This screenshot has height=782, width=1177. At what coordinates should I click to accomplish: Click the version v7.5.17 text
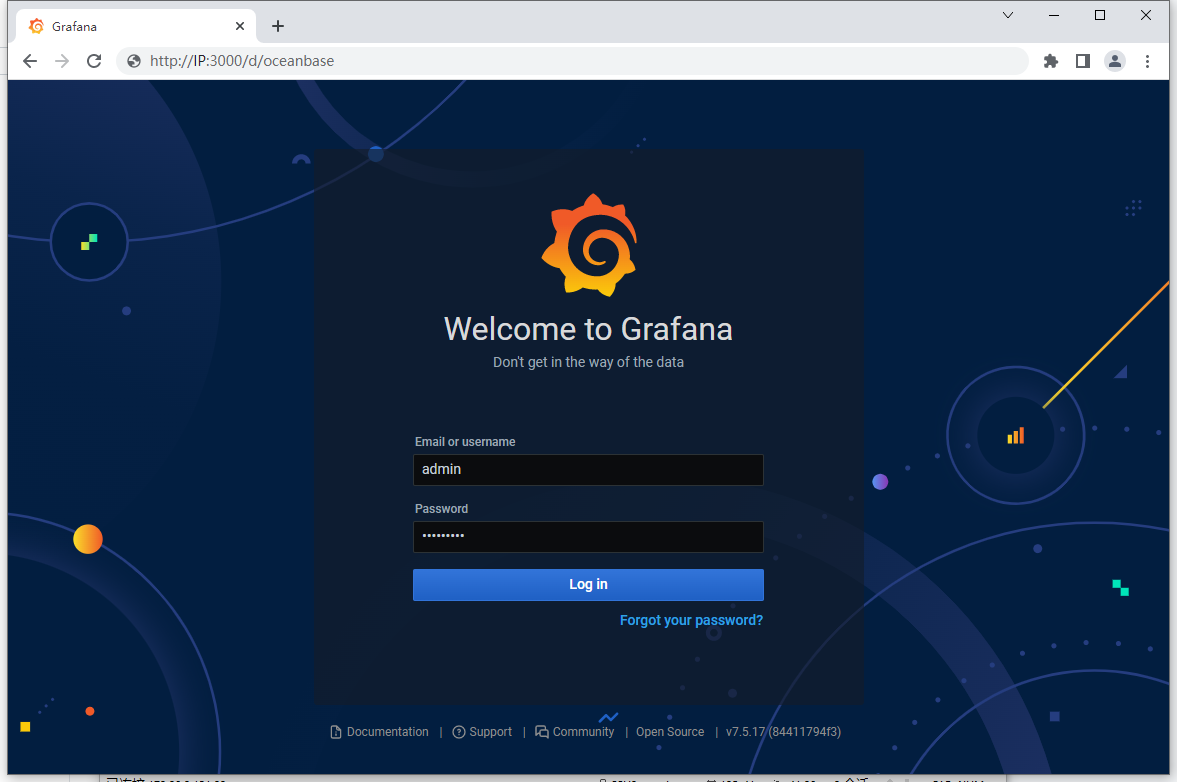click(x=783, y=732)
